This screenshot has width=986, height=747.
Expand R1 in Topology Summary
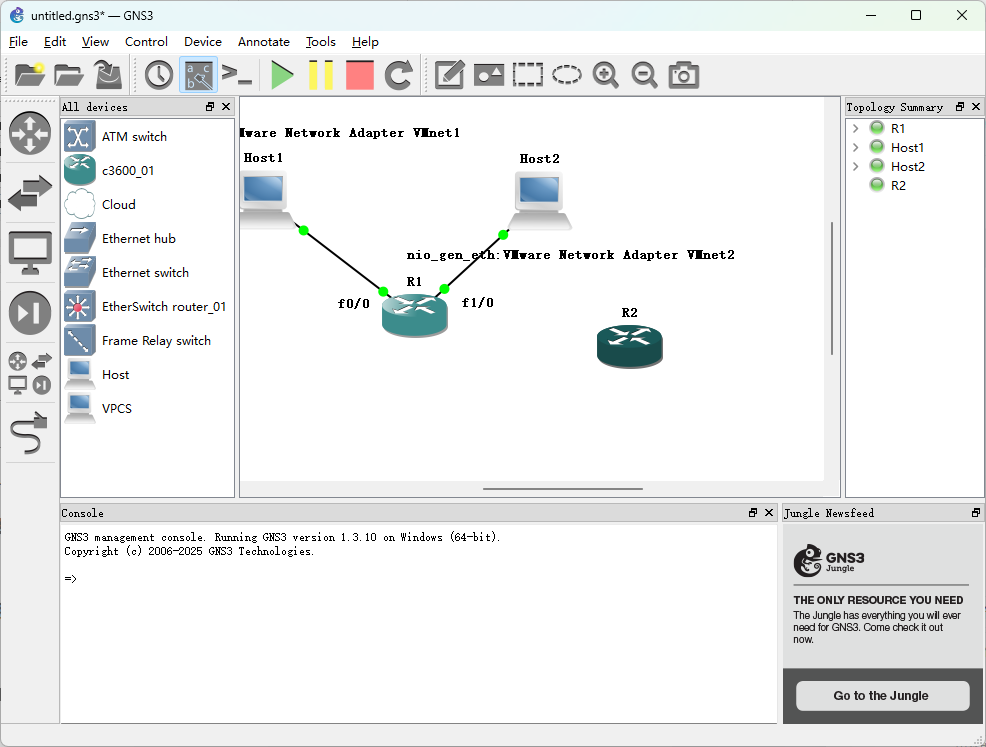pyautogui.click(x=856, y=128)
